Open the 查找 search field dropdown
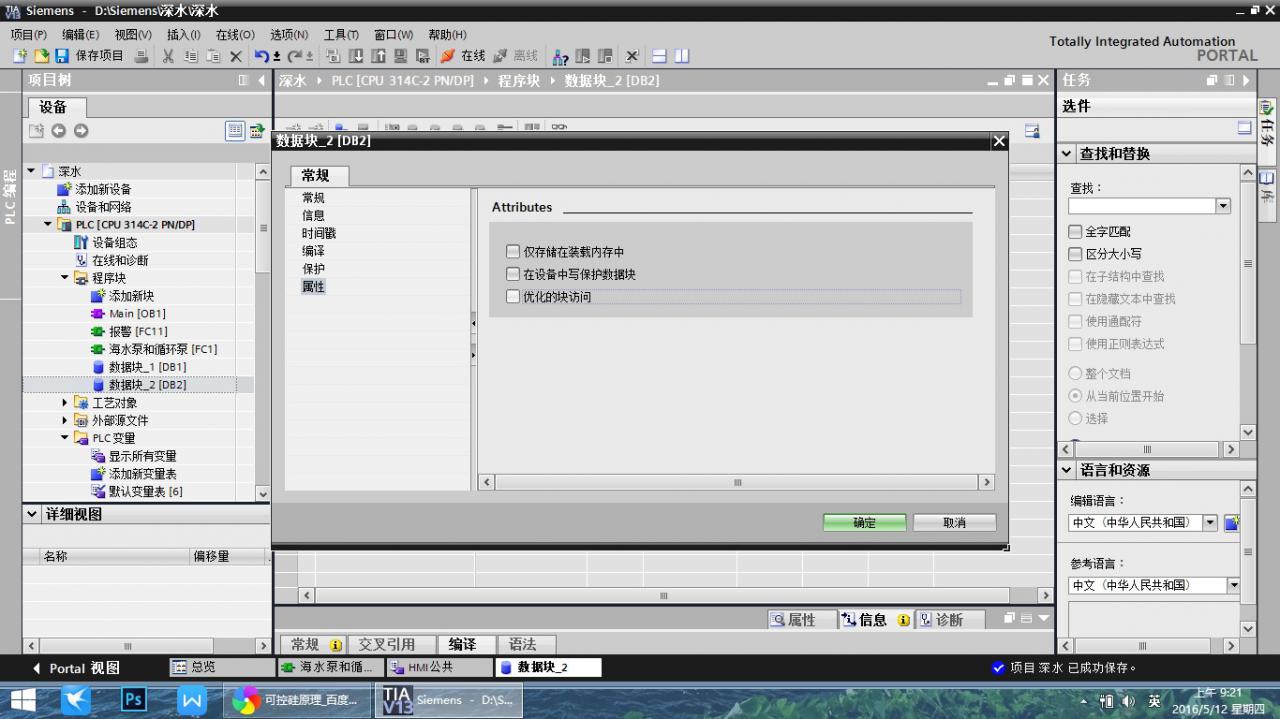Image resolution: width=1280 pixels, height=719 pixels. [1223, 206]
